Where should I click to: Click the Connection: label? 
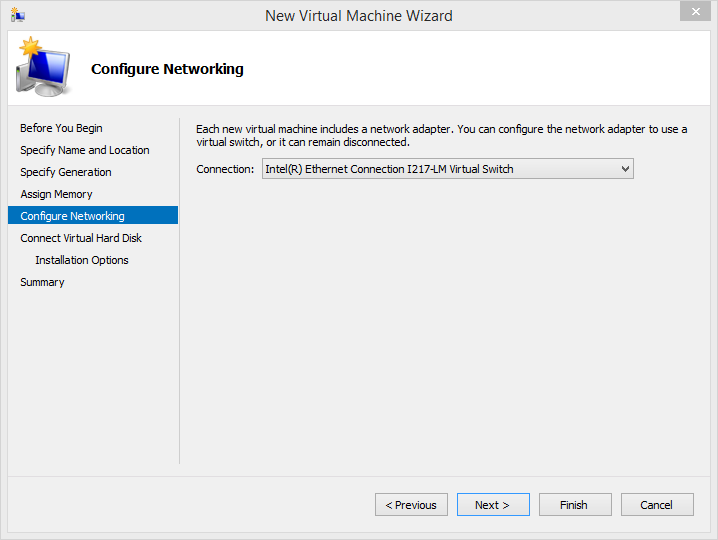(225, 169)
